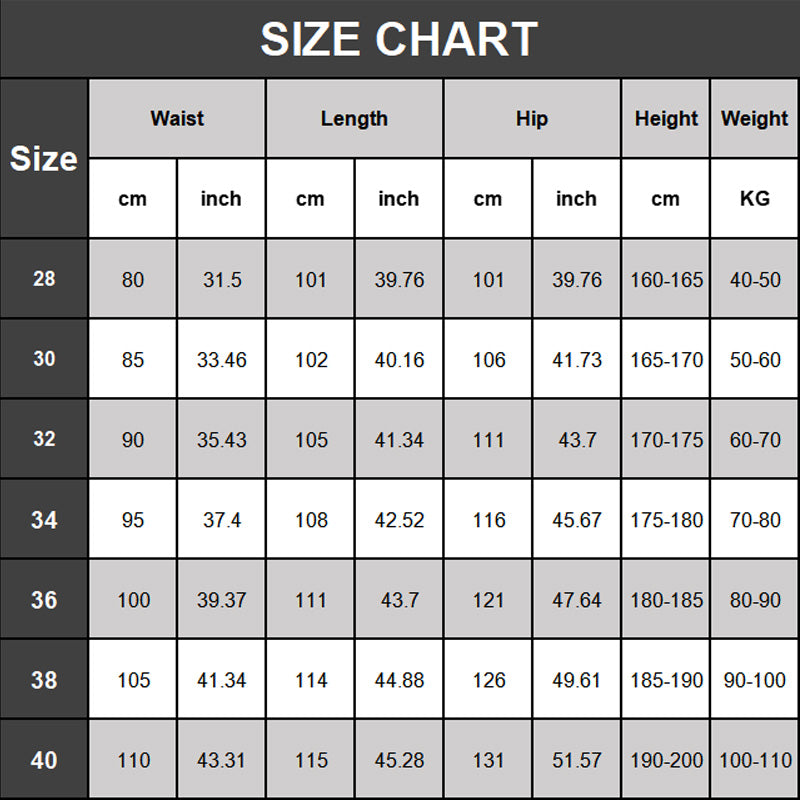The width and height of the screenshot is (800, 800).
Task: Click the height range 160-165 cell
Action: click(666, 279)
